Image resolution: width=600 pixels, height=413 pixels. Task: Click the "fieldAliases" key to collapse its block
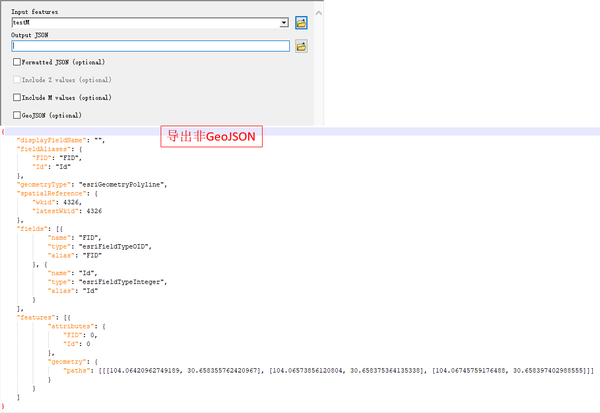pyautogui.click(x=44, y=149)
